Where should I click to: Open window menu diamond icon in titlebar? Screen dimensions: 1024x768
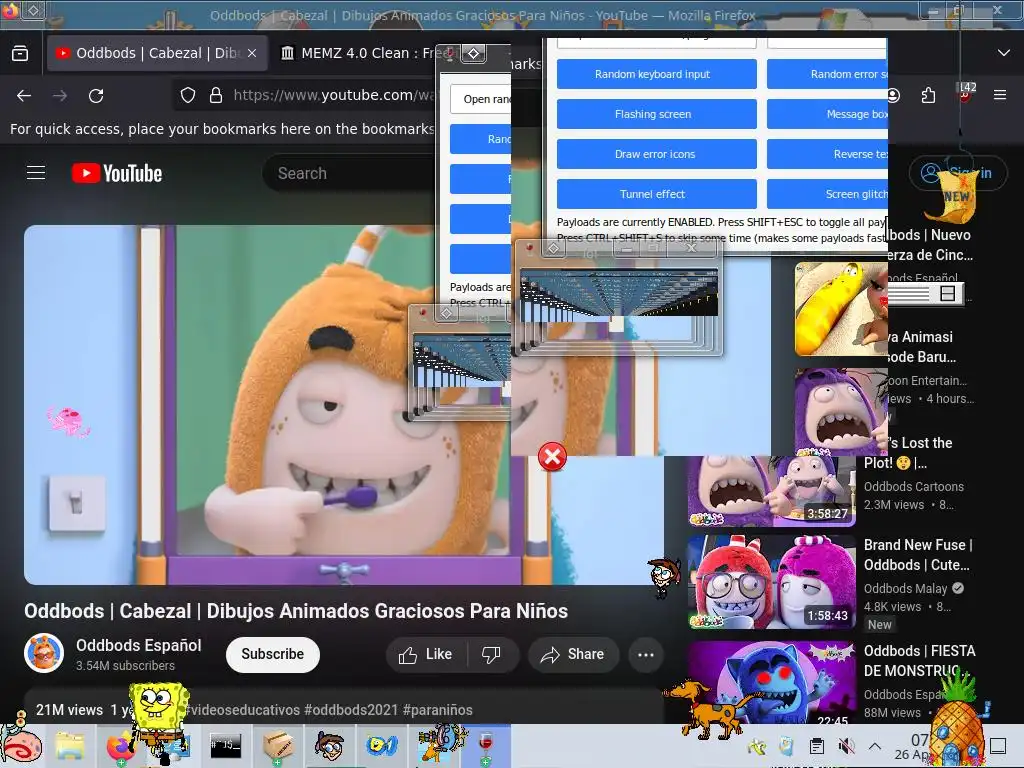(34, 10)
